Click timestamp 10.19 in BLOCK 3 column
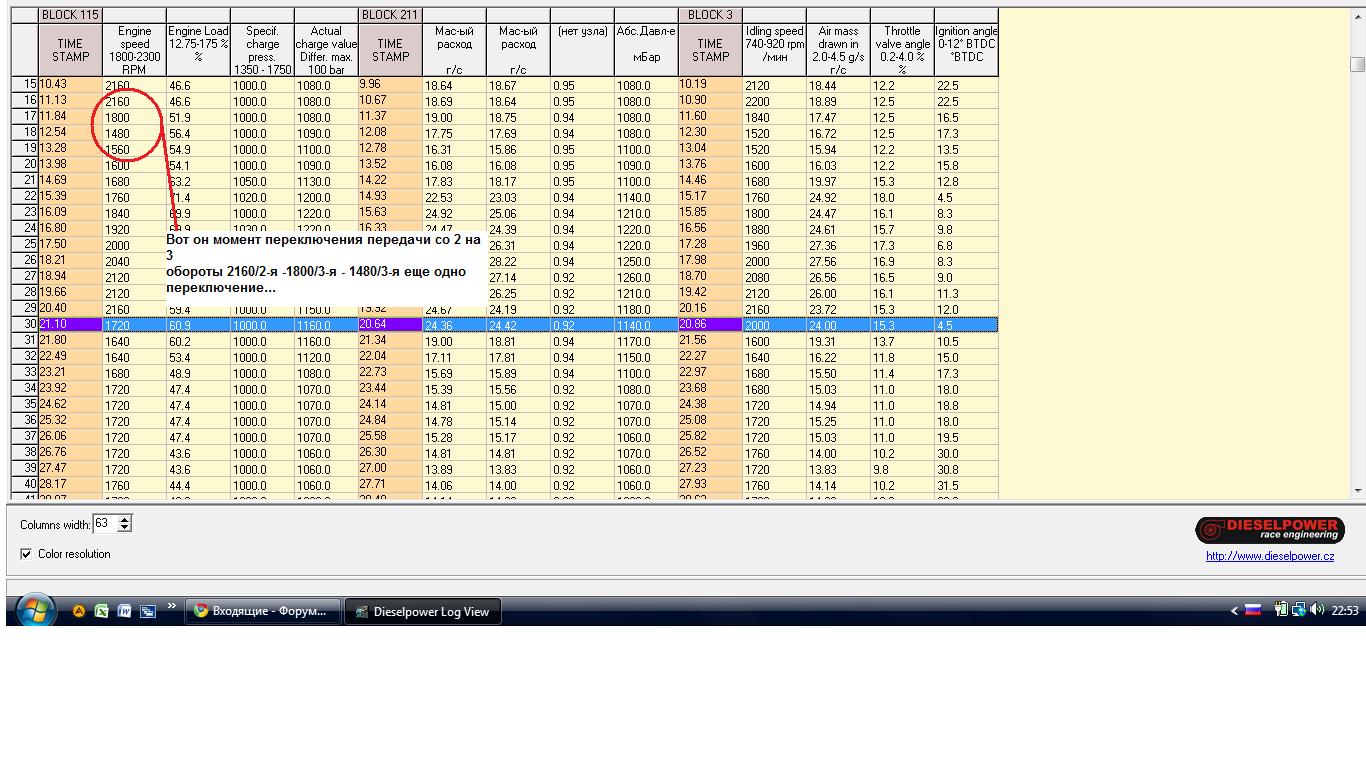 coord(710,85)
